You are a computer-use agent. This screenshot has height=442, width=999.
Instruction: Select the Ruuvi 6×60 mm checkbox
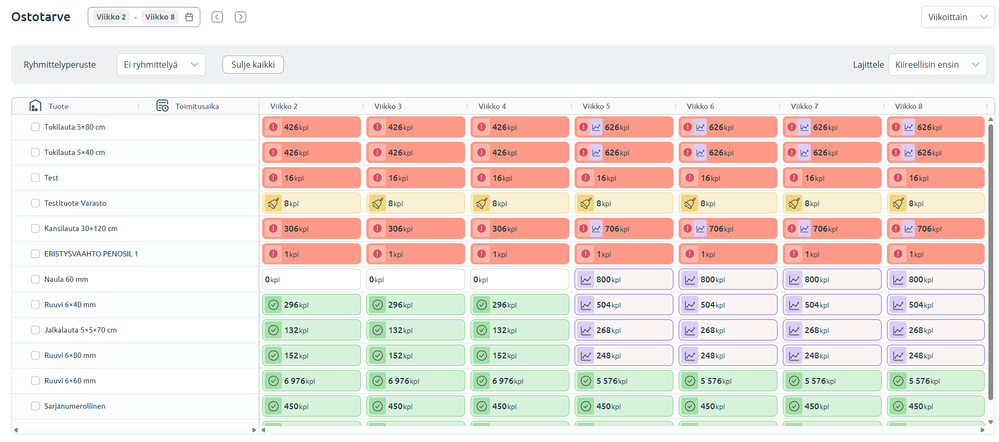35,380
